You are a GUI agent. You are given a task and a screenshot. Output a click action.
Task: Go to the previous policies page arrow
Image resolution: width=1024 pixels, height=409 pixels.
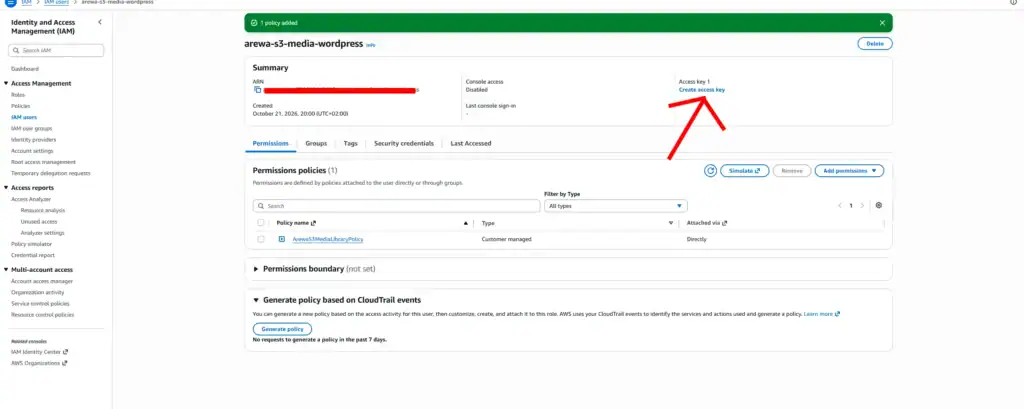(x=840, y=206)
